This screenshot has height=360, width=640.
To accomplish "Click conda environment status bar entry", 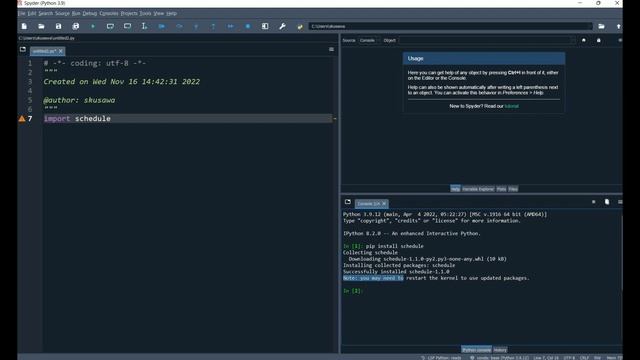I will pos(500,358).
